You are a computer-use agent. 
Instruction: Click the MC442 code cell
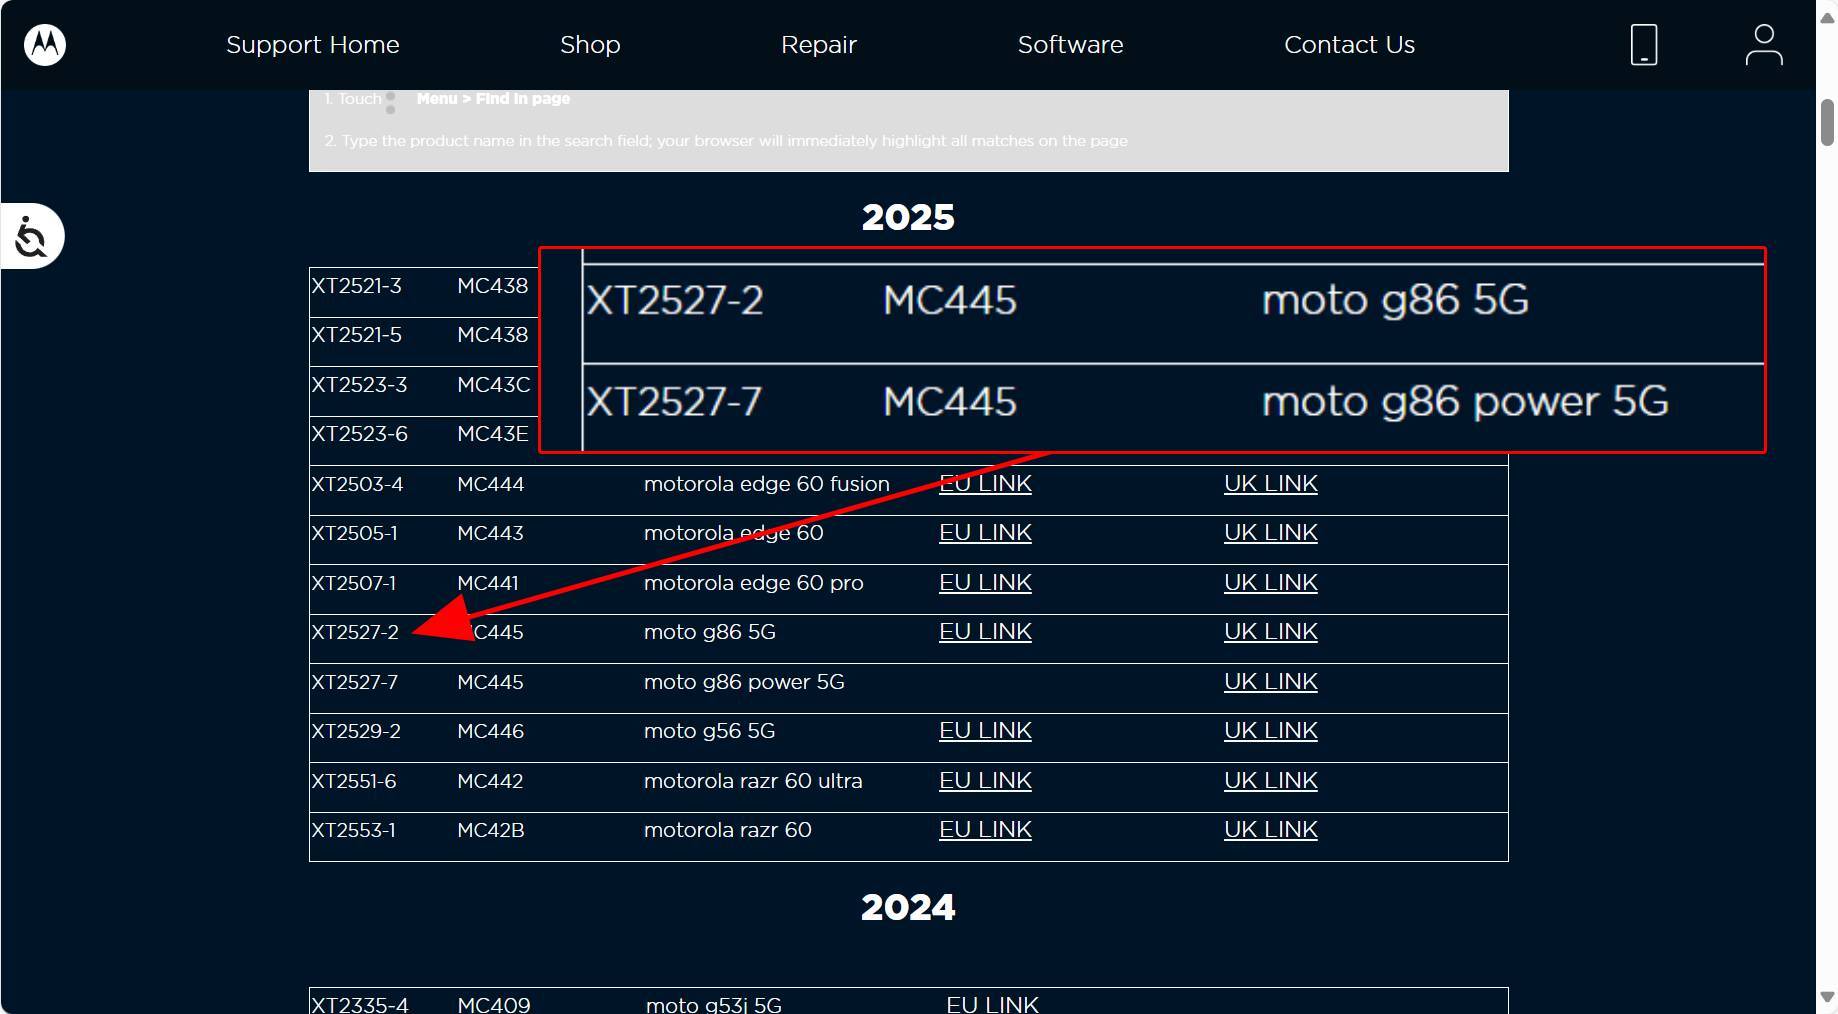[490, 781]
